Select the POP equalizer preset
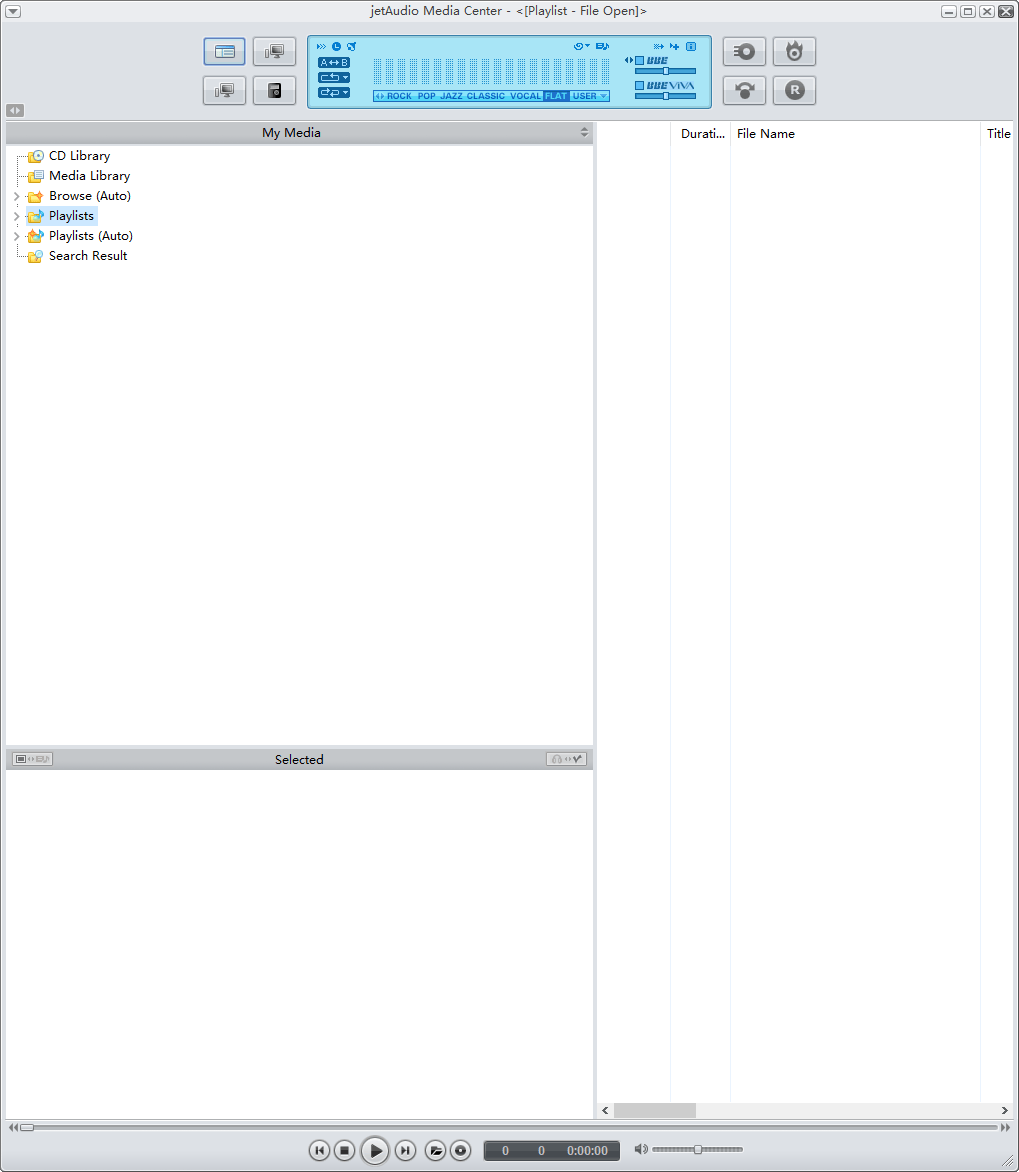1019x1172 pixels. click(426, 96)
